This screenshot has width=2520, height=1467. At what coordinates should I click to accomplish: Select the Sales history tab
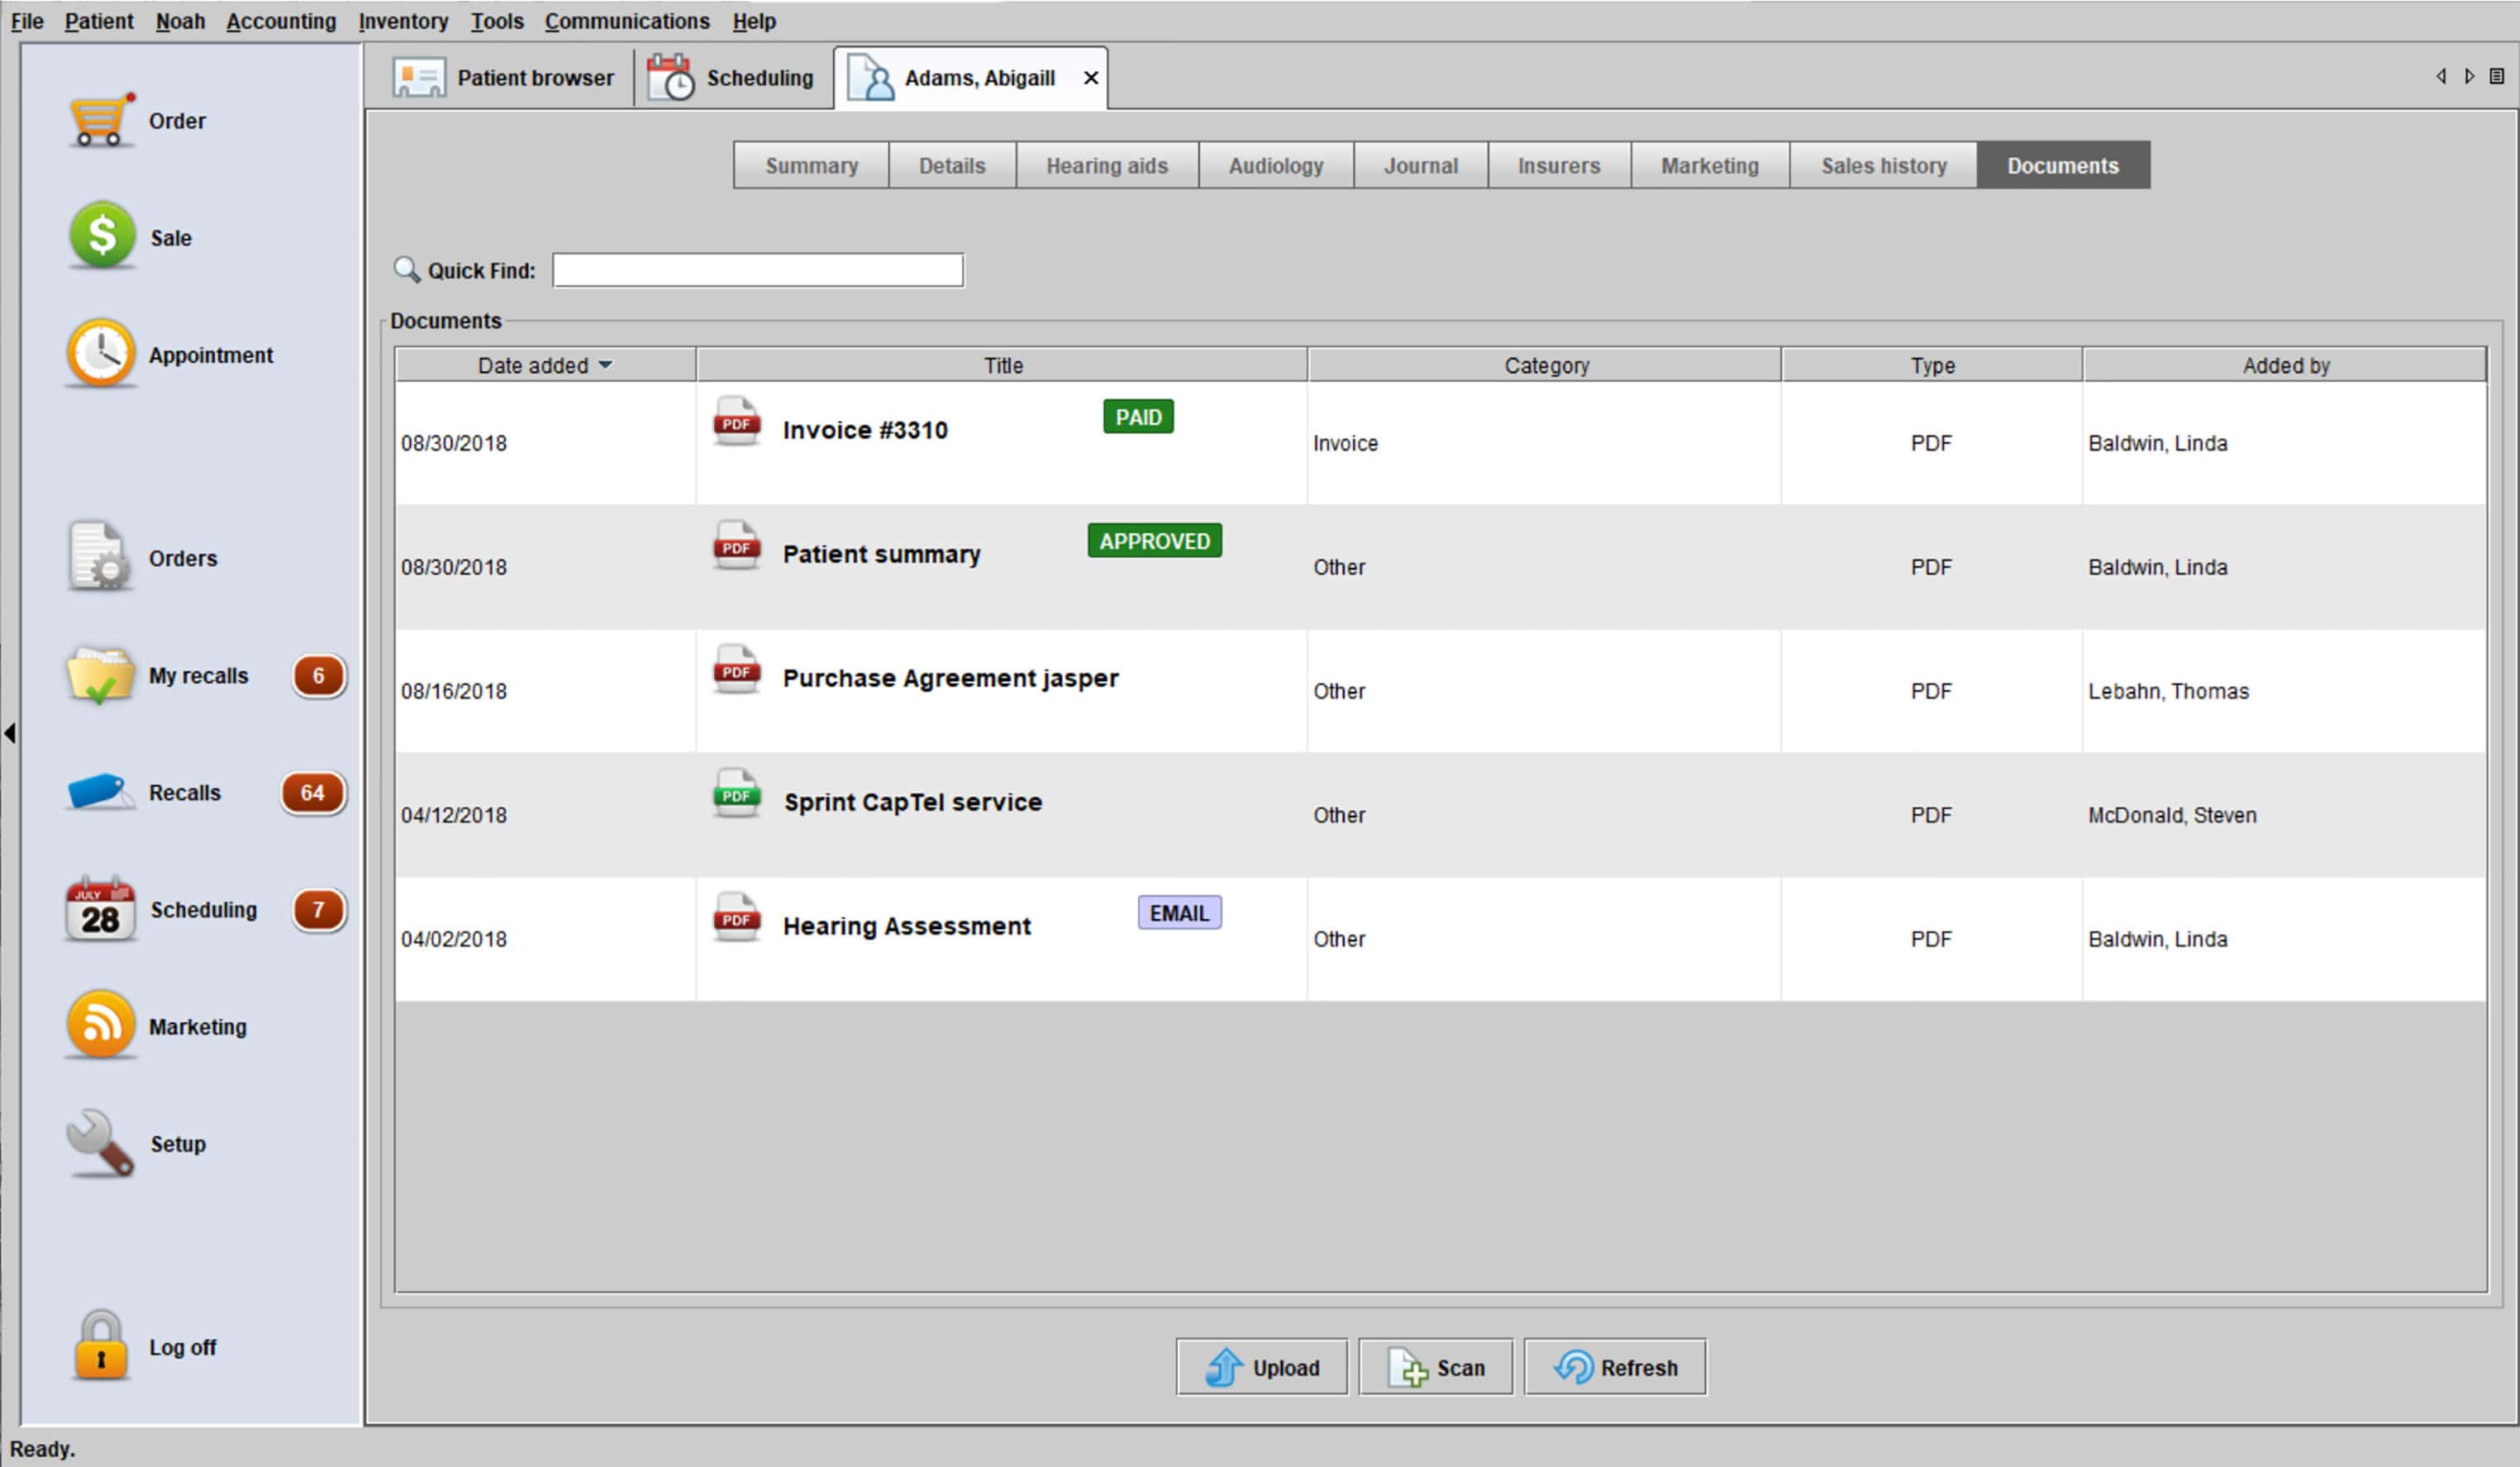point(1883,165)
